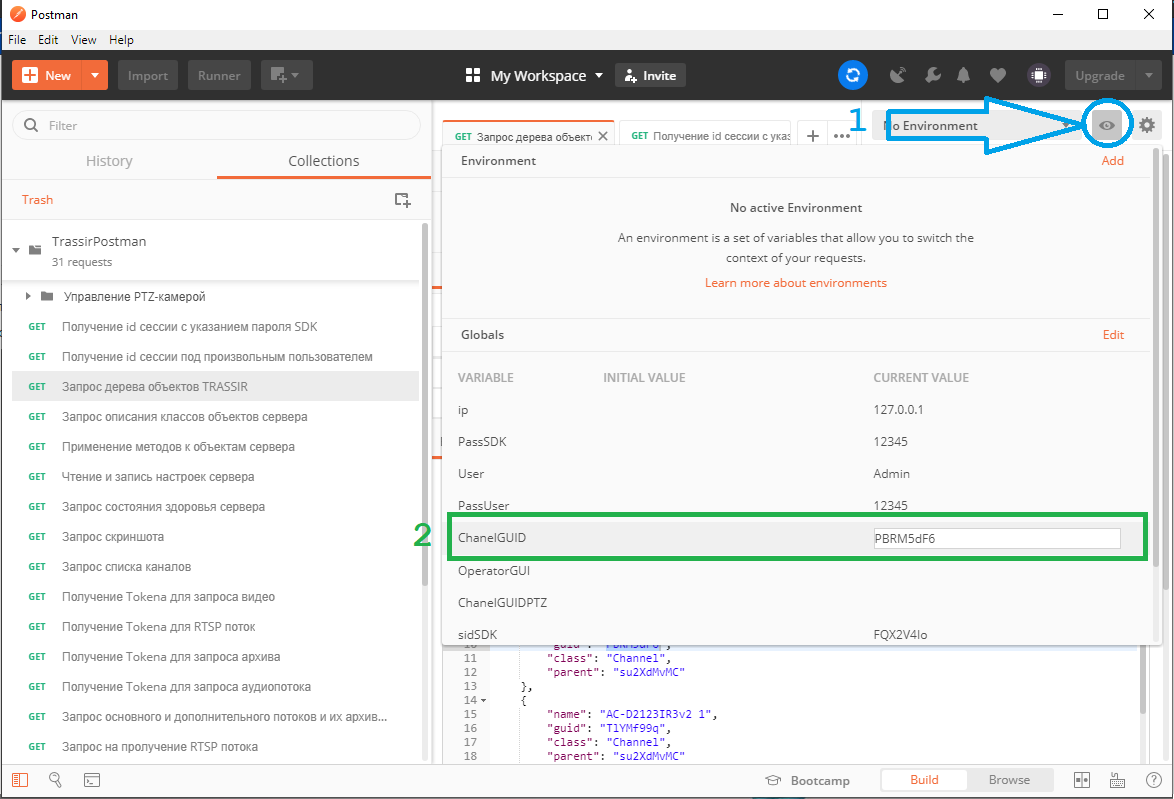1174x799 pixels.
Task: Open the Postman console icon
Action: click(91, 780)
